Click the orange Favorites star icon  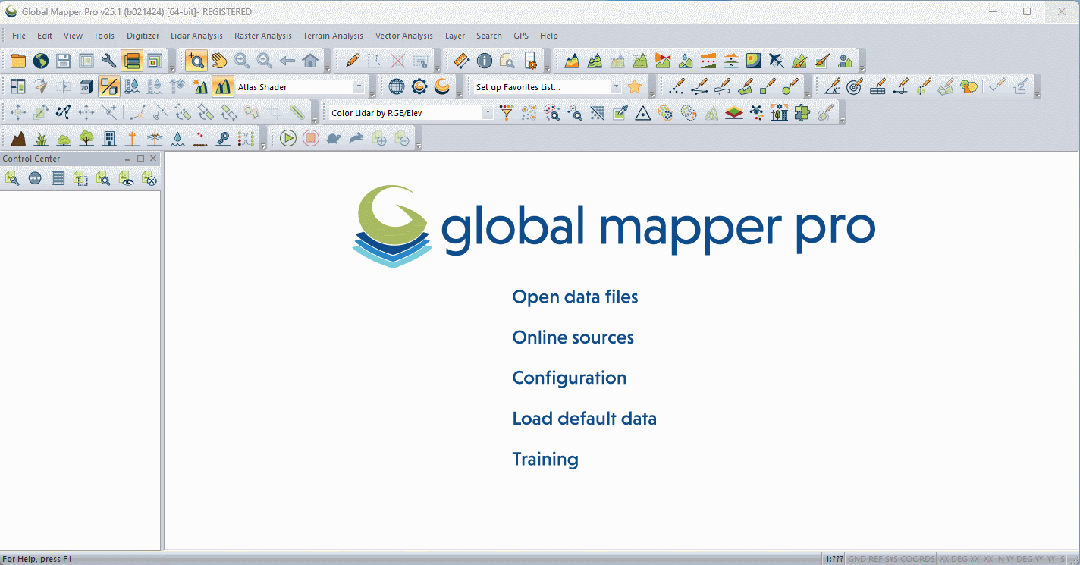point(634,87)
